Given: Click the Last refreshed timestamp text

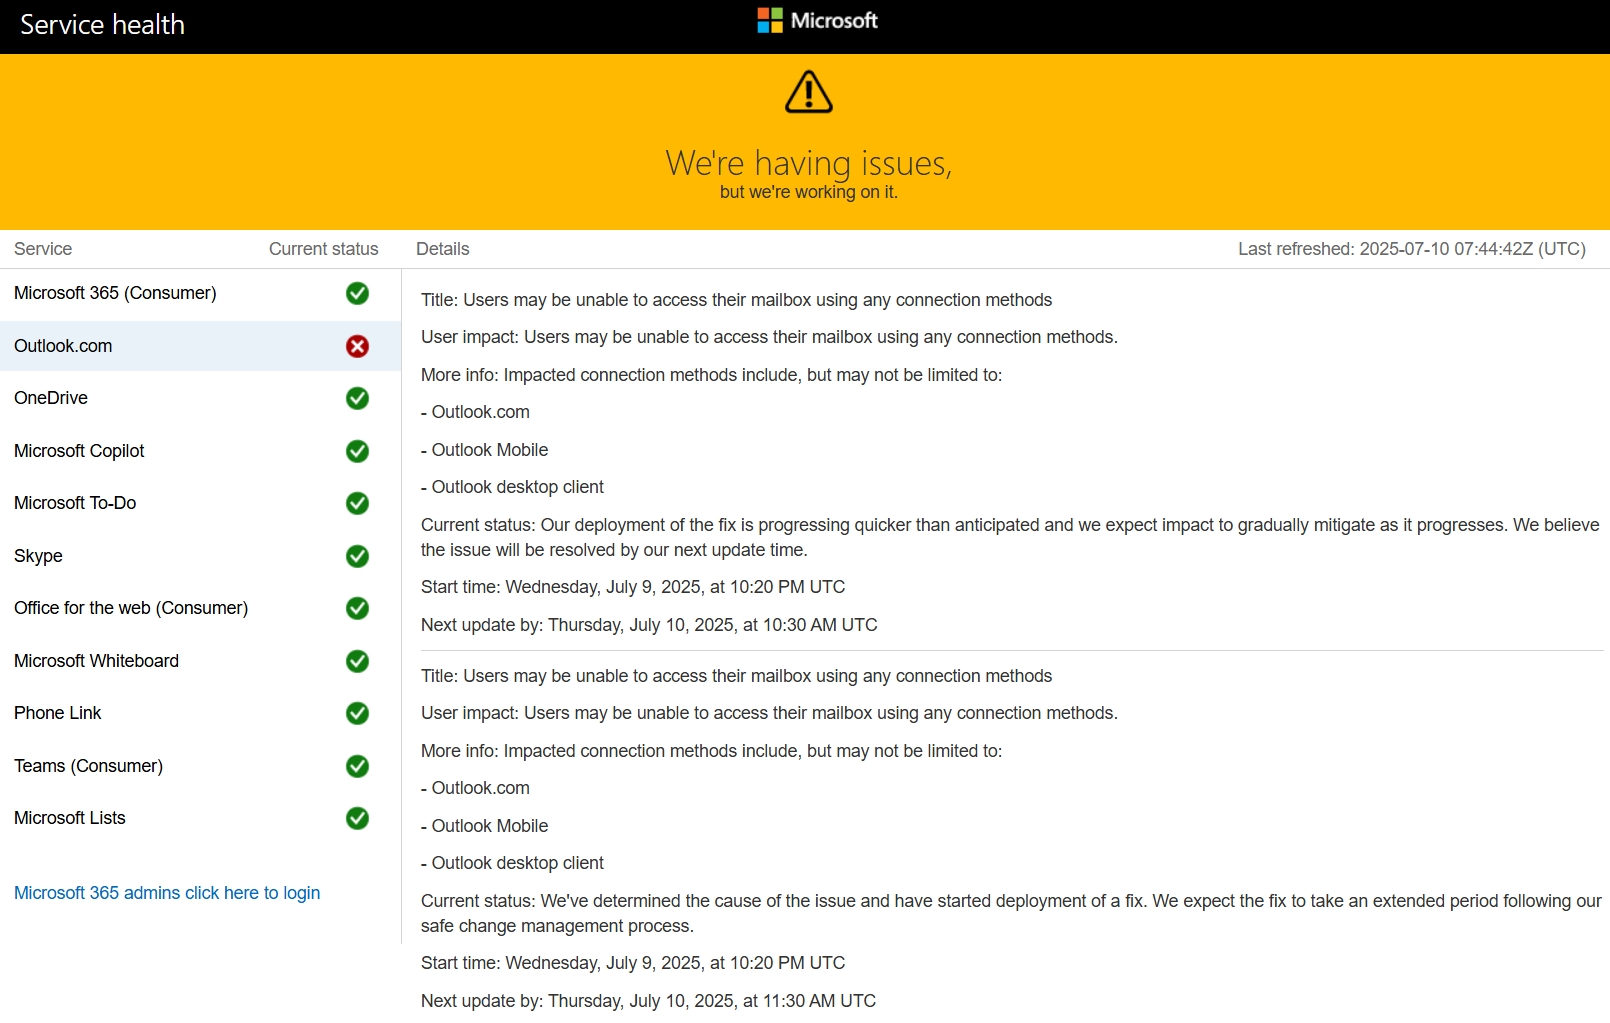Looking at the screenshot, I should click(x=1411, y=249).
